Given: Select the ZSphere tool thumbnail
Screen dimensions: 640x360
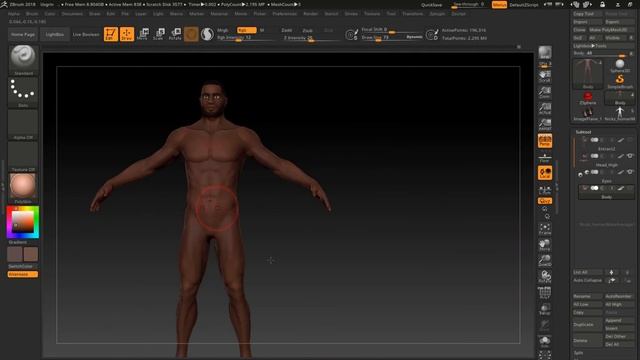Looking at the screenshot, I should point(587,98).
